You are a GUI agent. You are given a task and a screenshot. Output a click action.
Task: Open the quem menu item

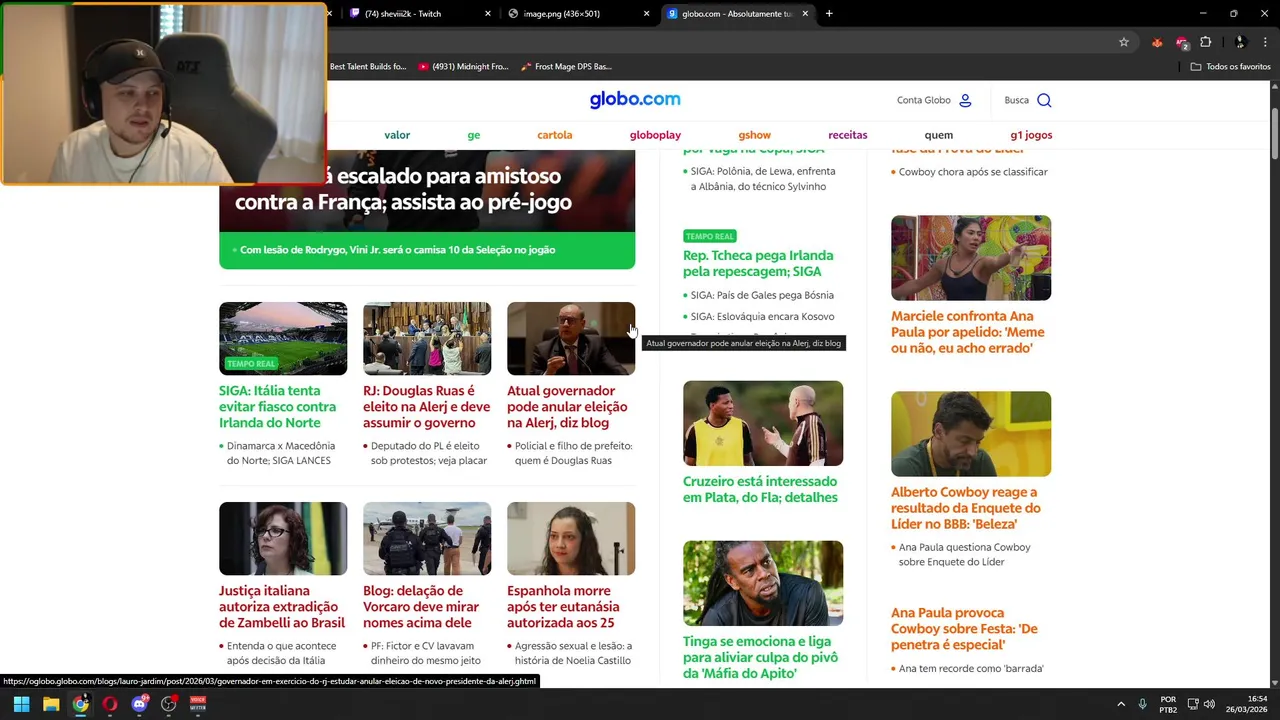[939, 135]
